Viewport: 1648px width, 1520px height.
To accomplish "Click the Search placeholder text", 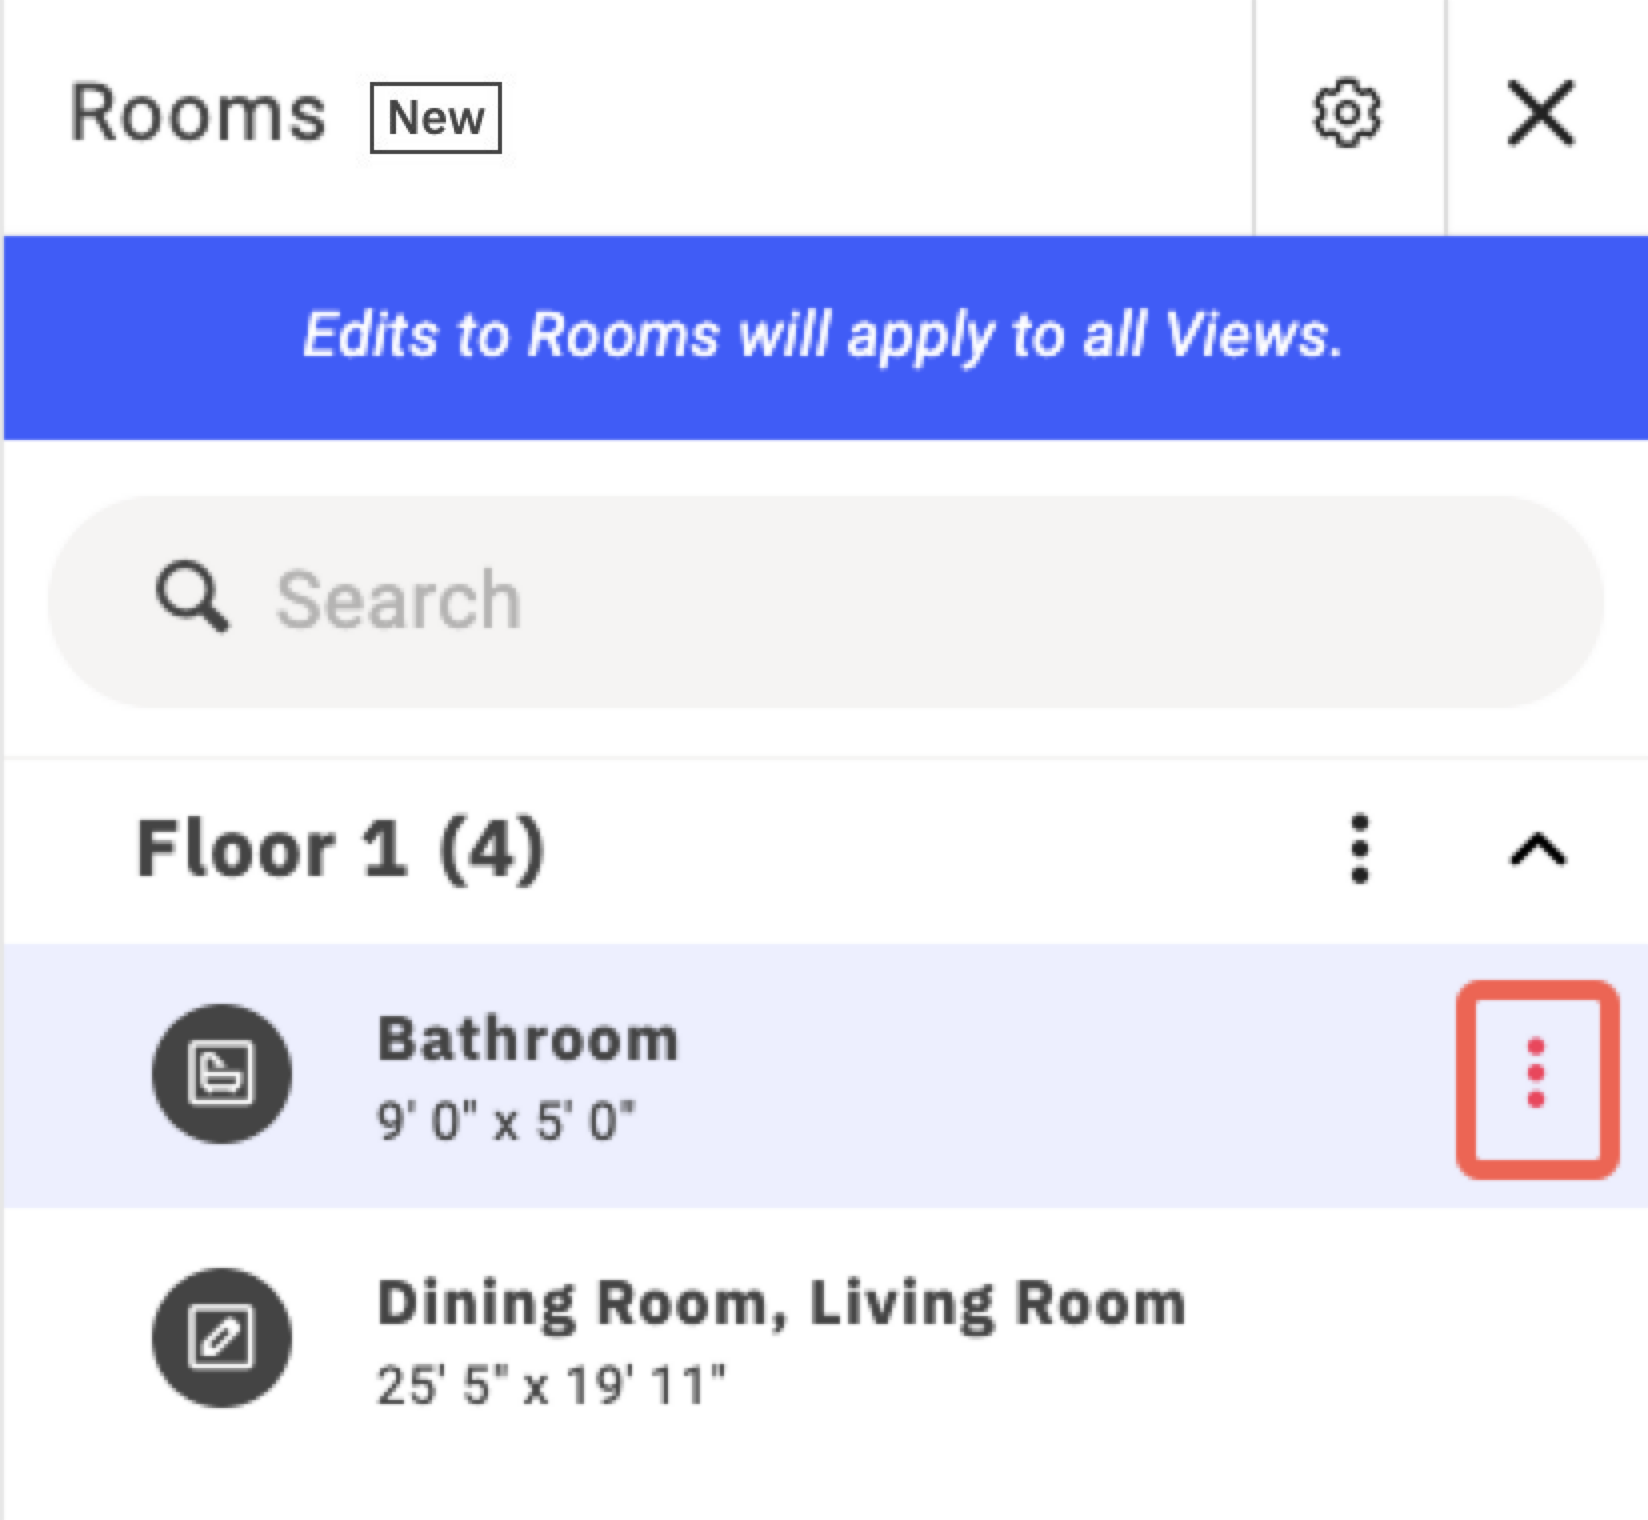I will (x=398, y=600).
